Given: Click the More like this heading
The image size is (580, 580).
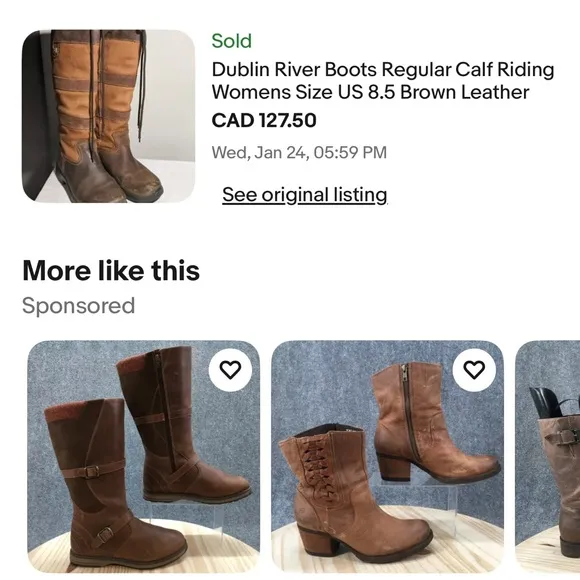Looking at the screenshot, I should (x=111, y=271).
